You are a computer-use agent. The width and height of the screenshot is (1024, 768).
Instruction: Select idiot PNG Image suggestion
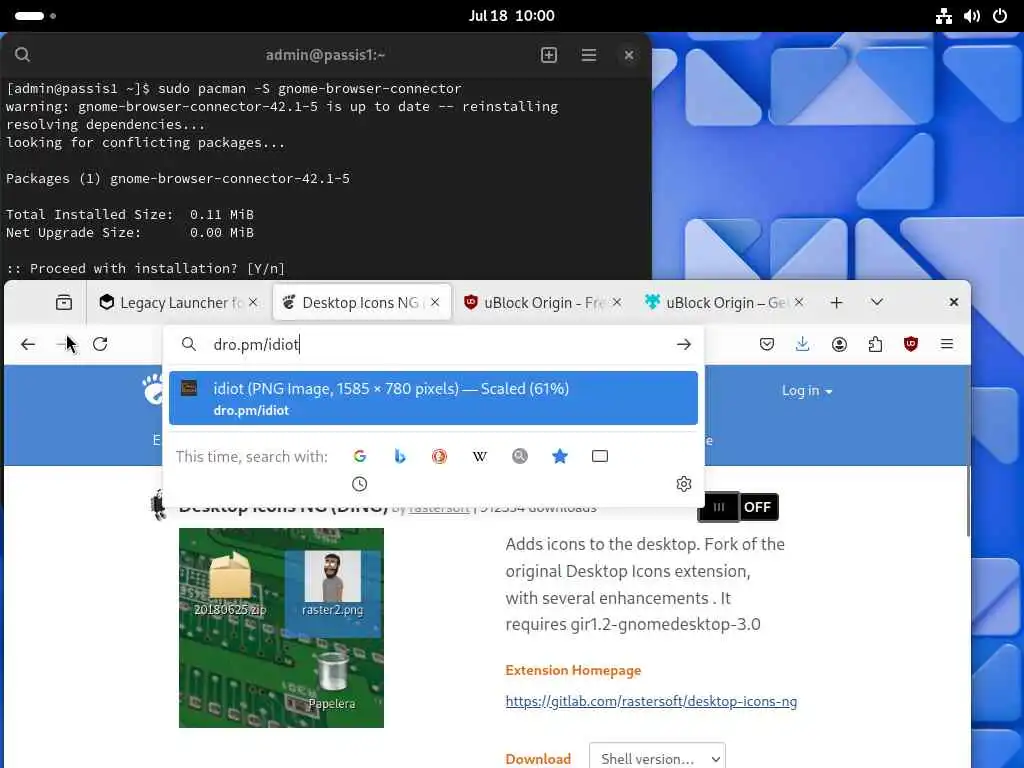point(433,398)
